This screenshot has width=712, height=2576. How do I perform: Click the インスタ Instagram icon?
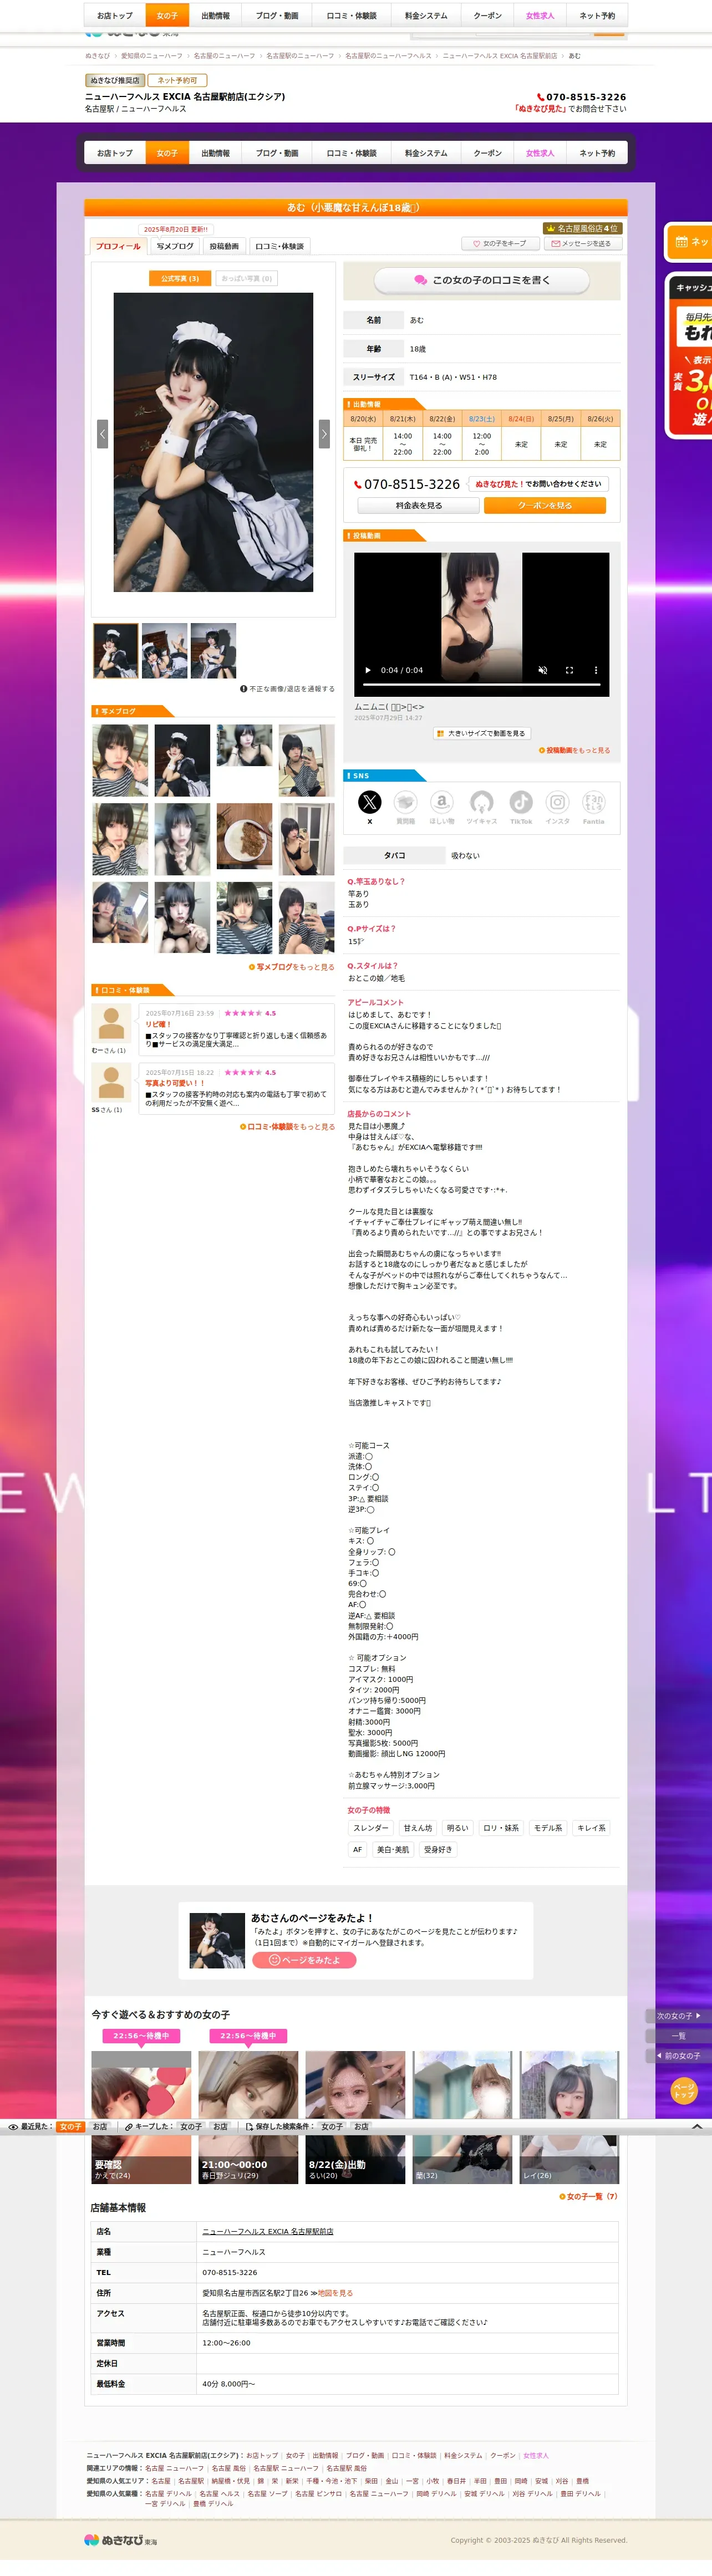pos(557,801)
